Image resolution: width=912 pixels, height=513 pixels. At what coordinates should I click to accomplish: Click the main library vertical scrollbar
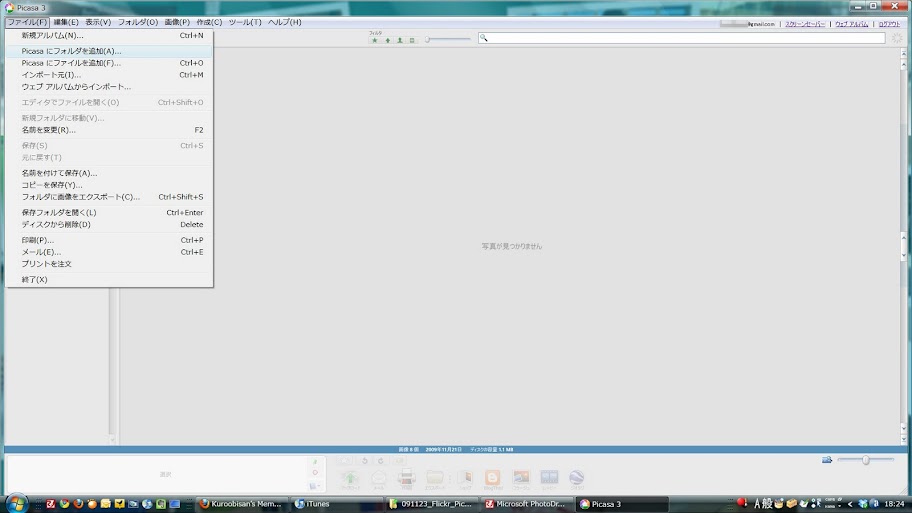coord(903,246)
